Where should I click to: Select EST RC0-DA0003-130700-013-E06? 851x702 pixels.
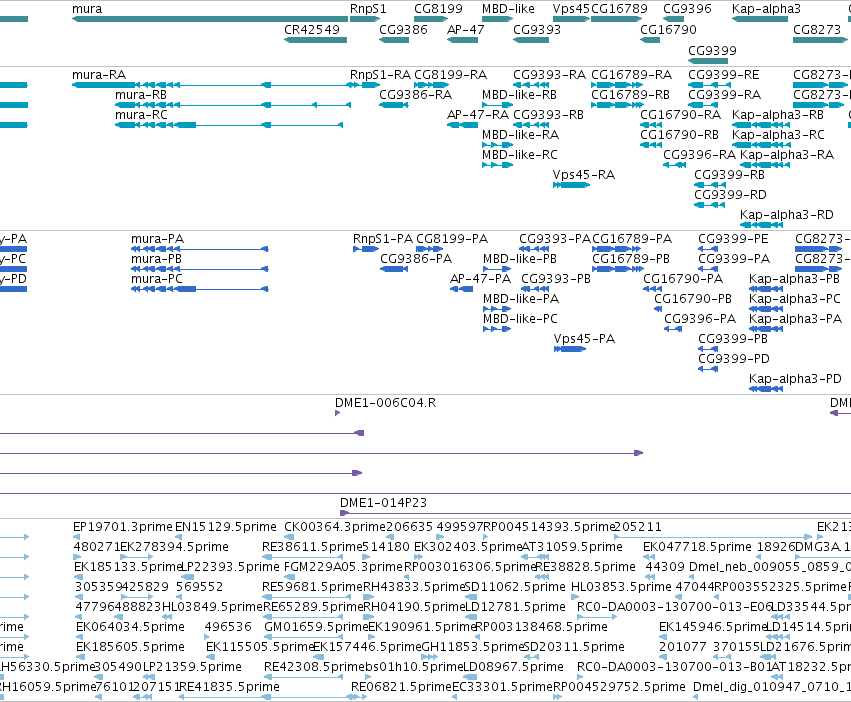(x=597, y=617)
